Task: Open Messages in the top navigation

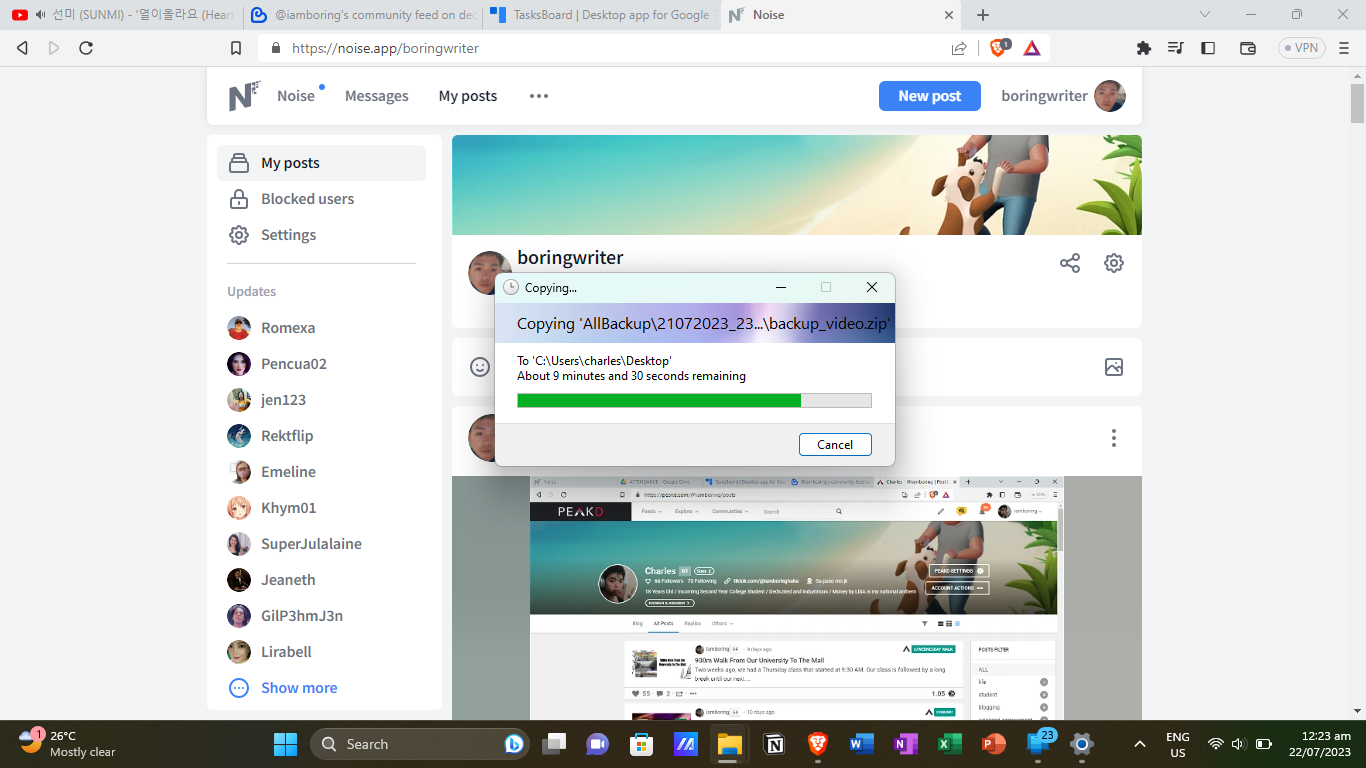Action: pos(377,96)
